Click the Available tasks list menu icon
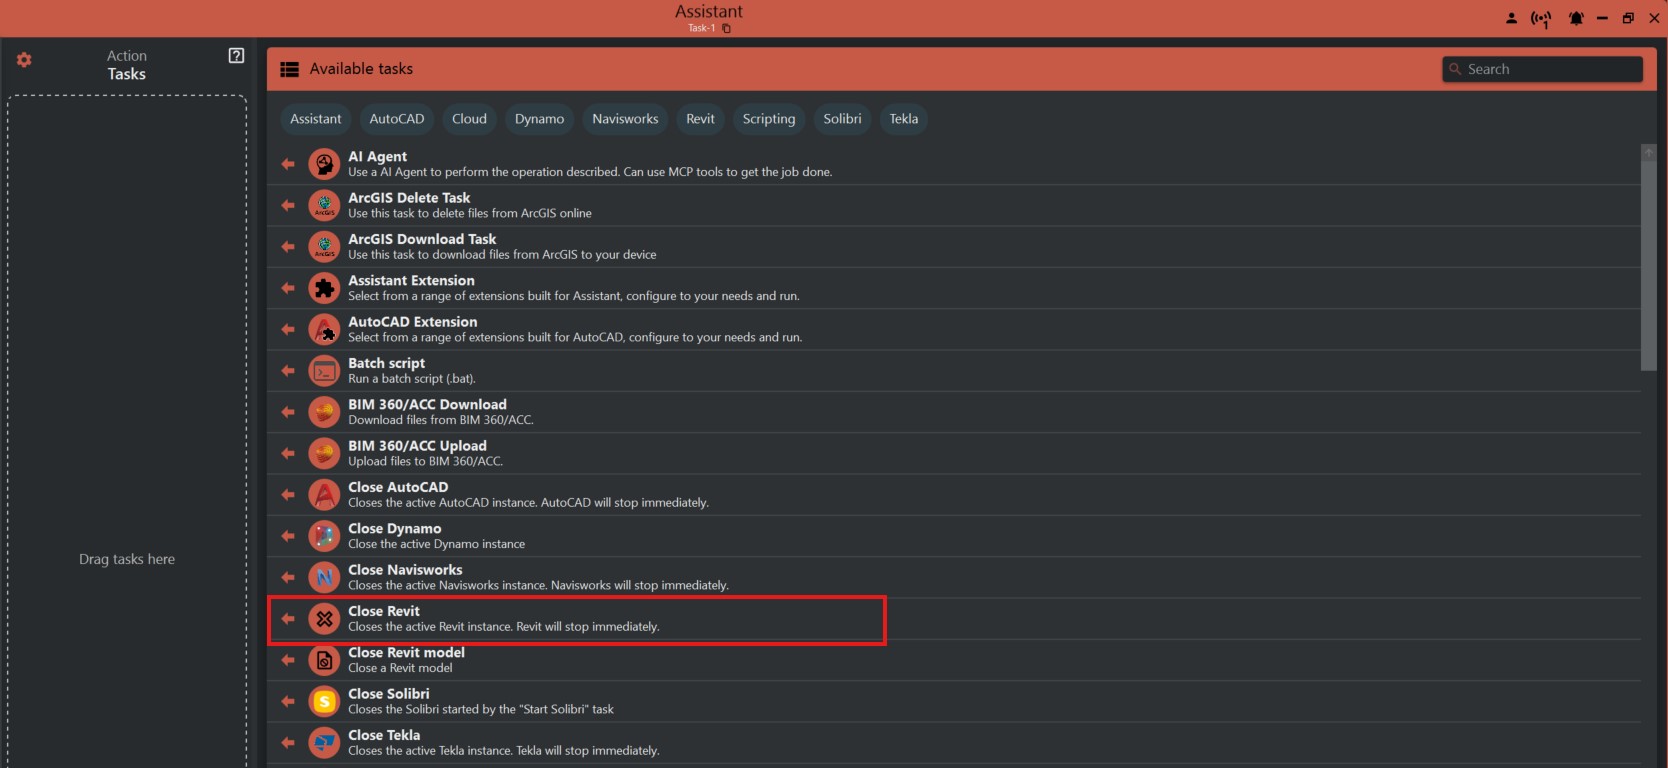The width and height of the screenshot is (1668, 768). [290, 69]
